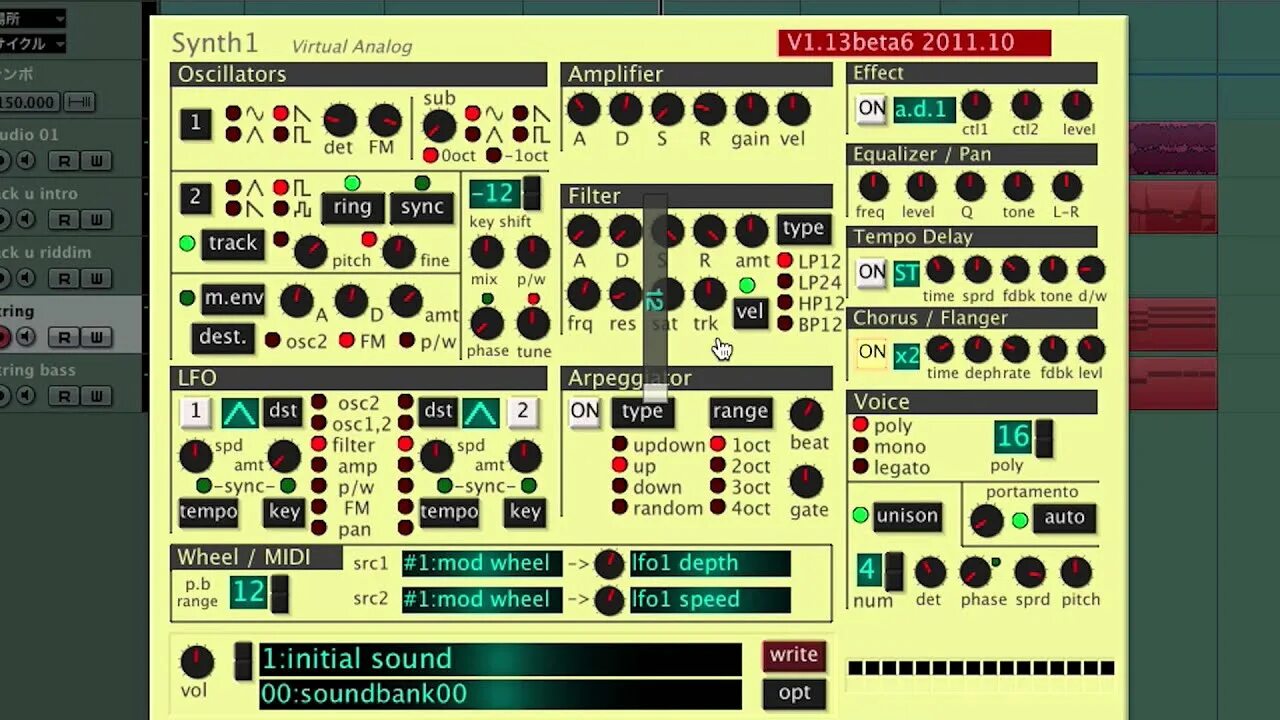Click the arpeggiator gate knob
This screenshot has width=1280, height=720.
tap(806, 482)
